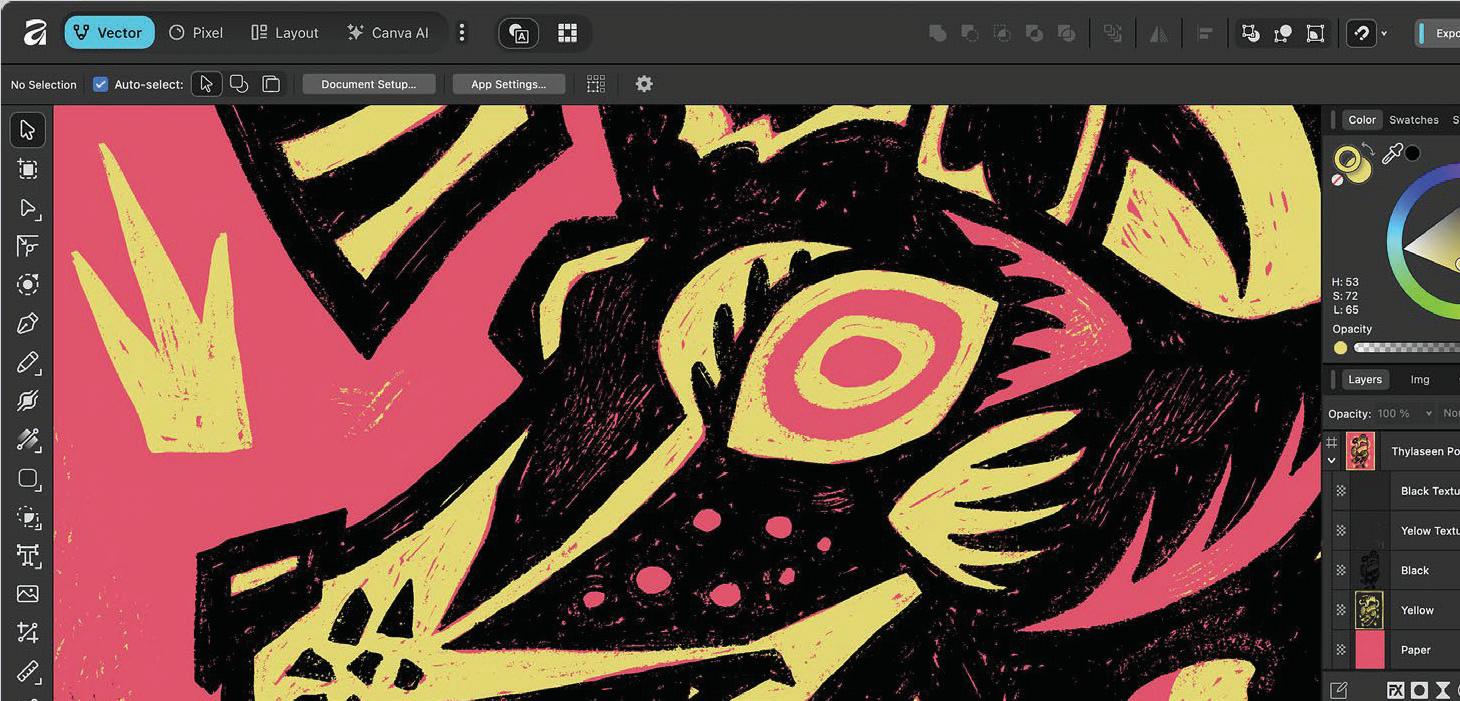Select the Place Image tool

click(x=28, y=594)
